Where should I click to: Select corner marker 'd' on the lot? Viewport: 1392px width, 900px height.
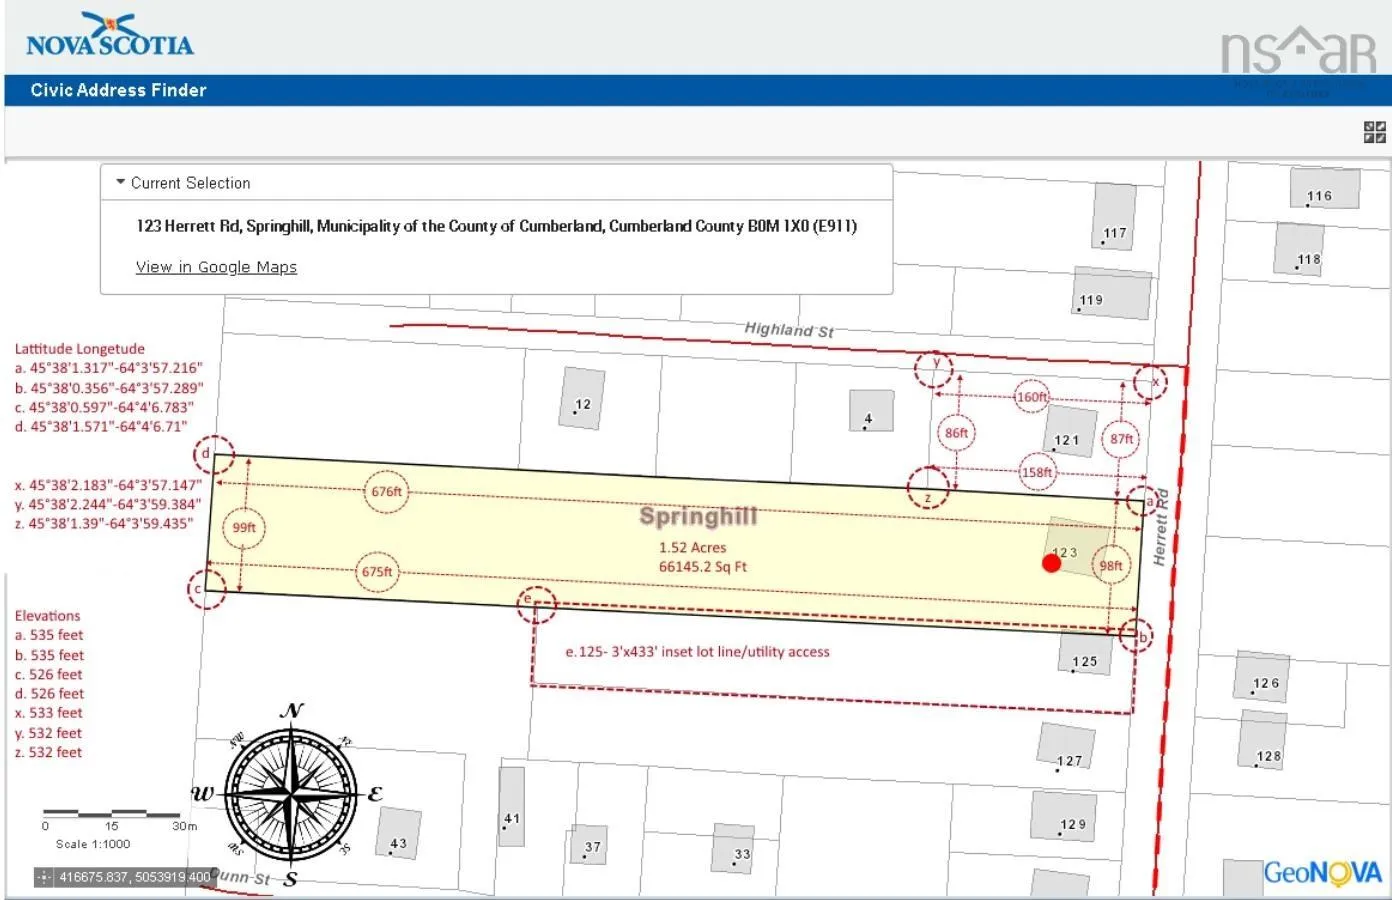click(213, 454)
